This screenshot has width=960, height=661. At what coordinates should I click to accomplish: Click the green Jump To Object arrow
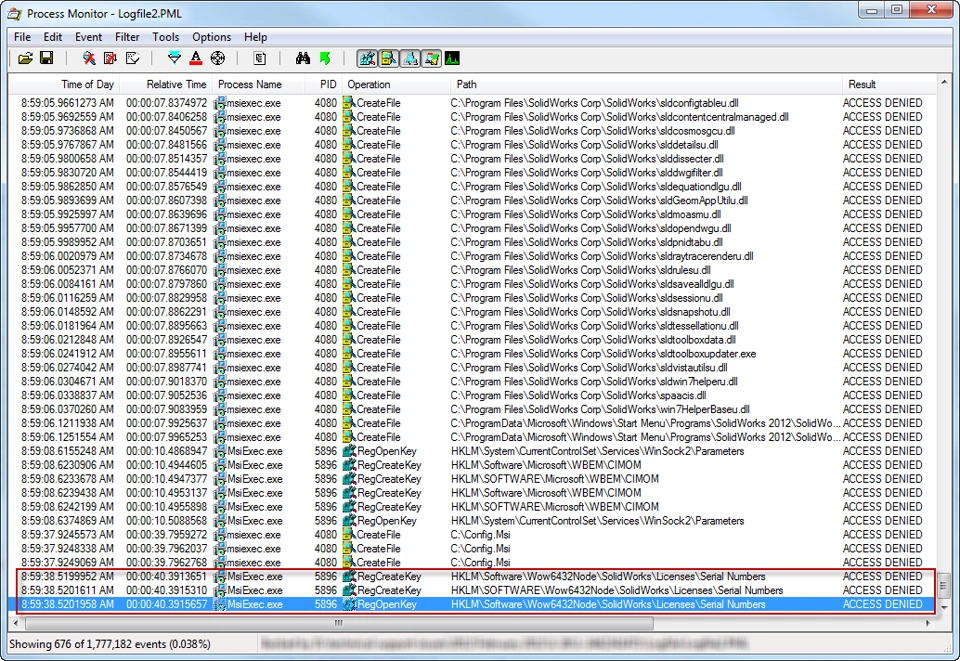[325, 59]
